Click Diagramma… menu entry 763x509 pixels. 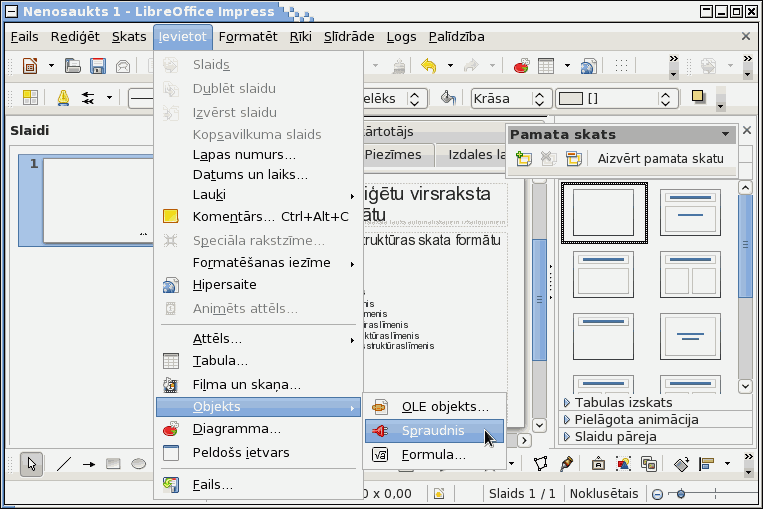click(258, 429)
